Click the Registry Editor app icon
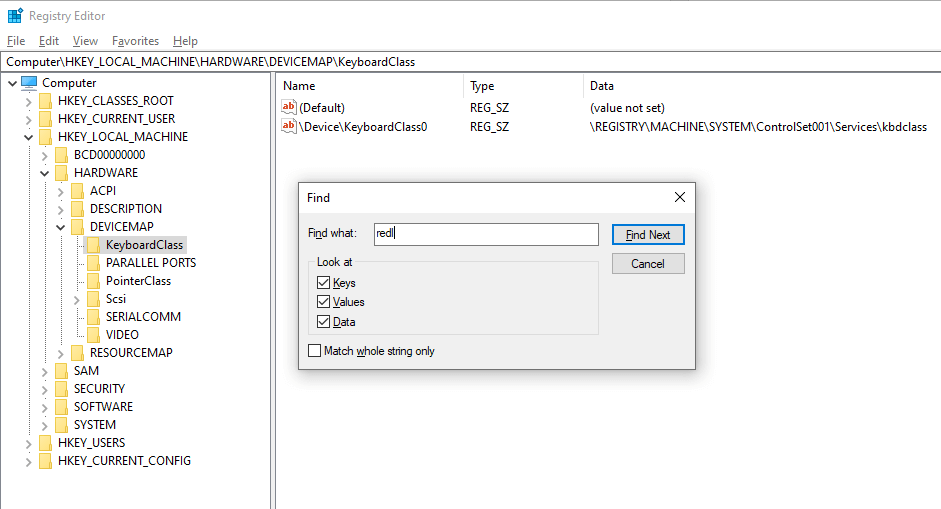This screenshot has width=941, height=509. point(15,16)
